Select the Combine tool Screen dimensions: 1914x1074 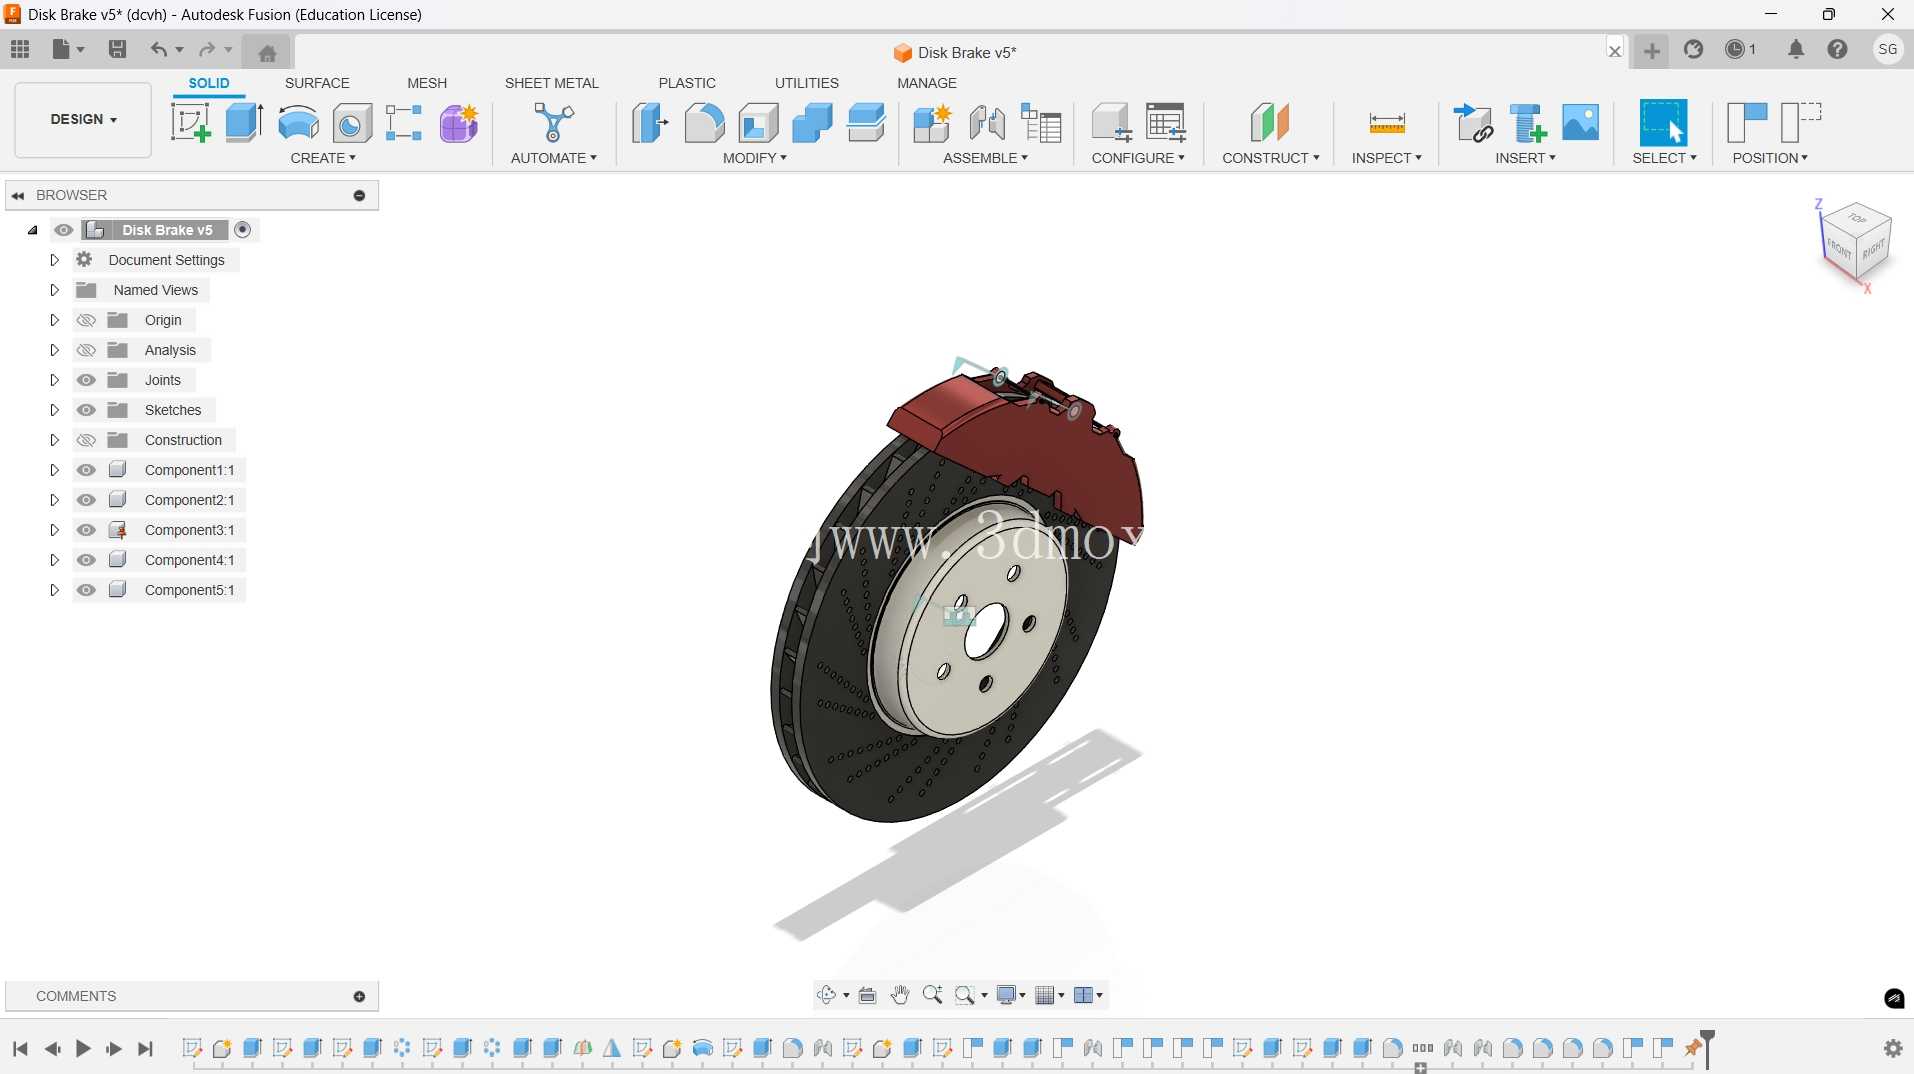pyautogui.click(x=812, y=123)
